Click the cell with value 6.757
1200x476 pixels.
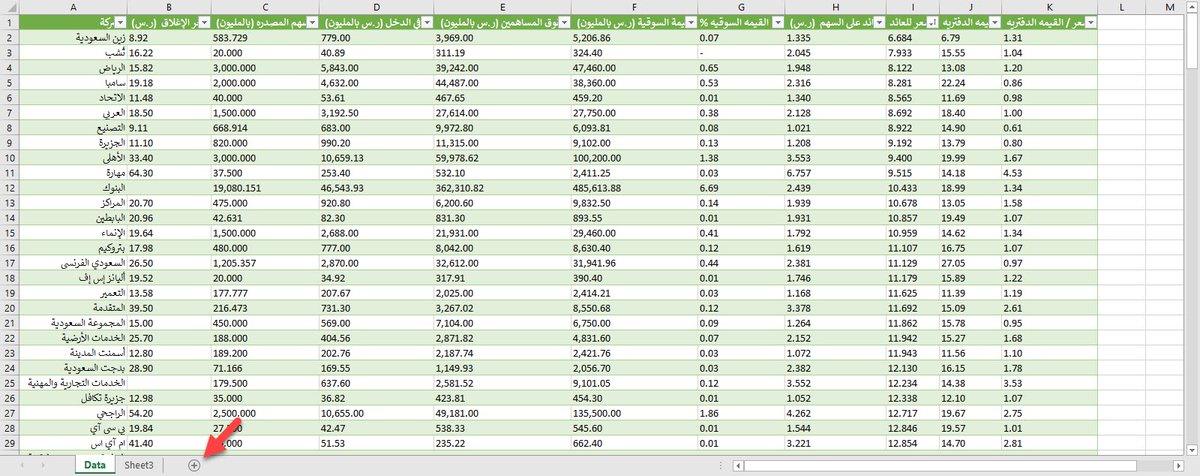835,172
